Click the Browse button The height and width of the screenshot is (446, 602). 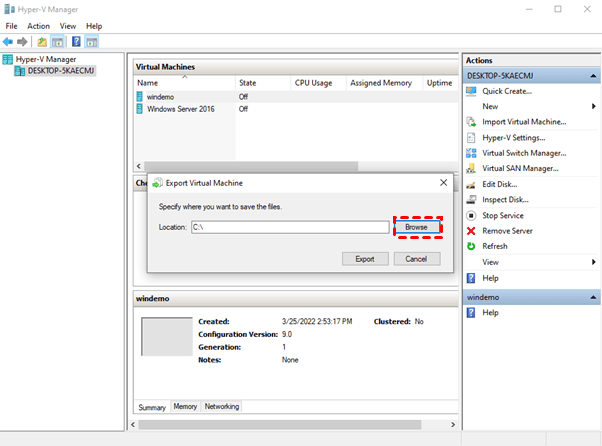[x=417, y=227]
